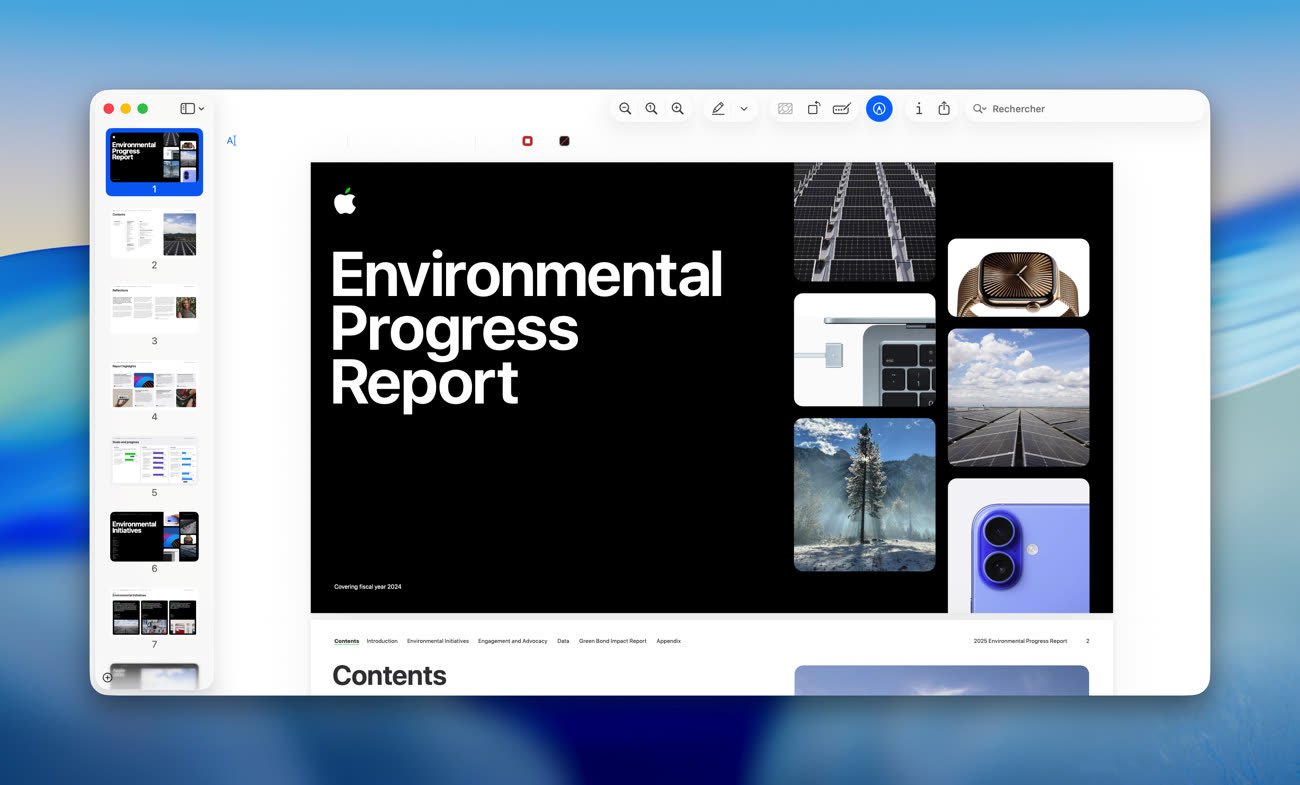Reset zoom with the actual size icon
The width and height of the screenshot is (1300, 785).
point(651,109)
